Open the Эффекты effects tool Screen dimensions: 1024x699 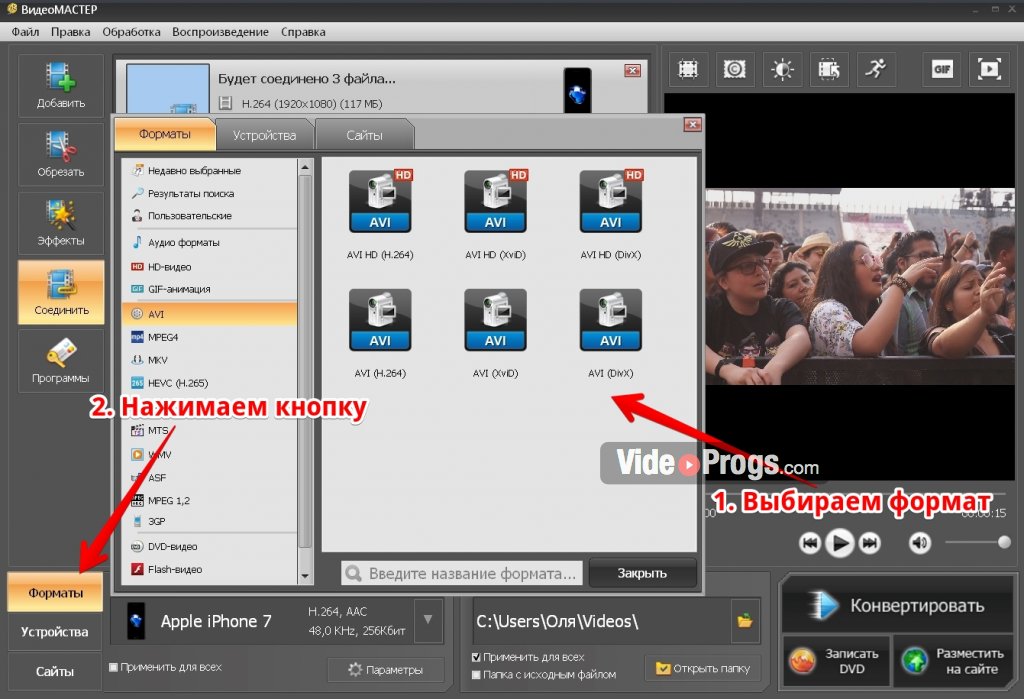coord(61,223)
